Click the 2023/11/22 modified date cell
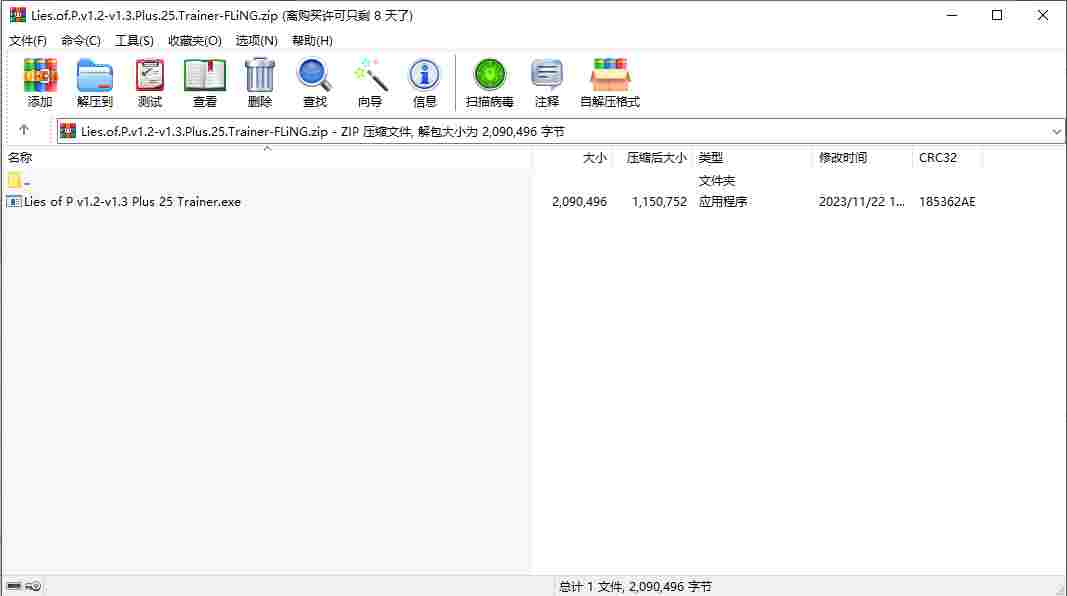Image resolution: width=1067 pixels, height=596 pixels. [x=861, y=201]
